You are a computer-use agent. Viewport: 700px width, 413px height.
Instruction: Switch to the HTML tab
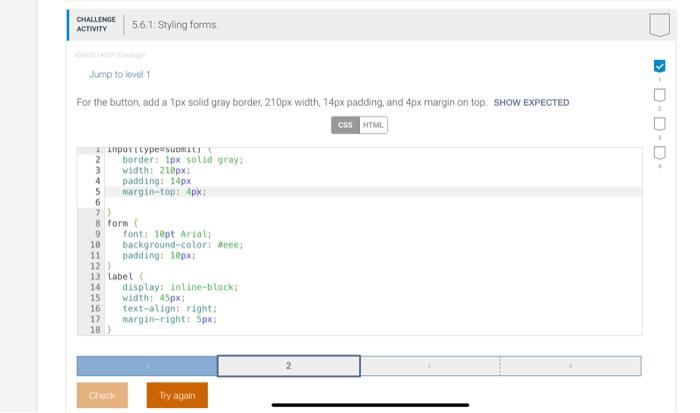(373, 125)
